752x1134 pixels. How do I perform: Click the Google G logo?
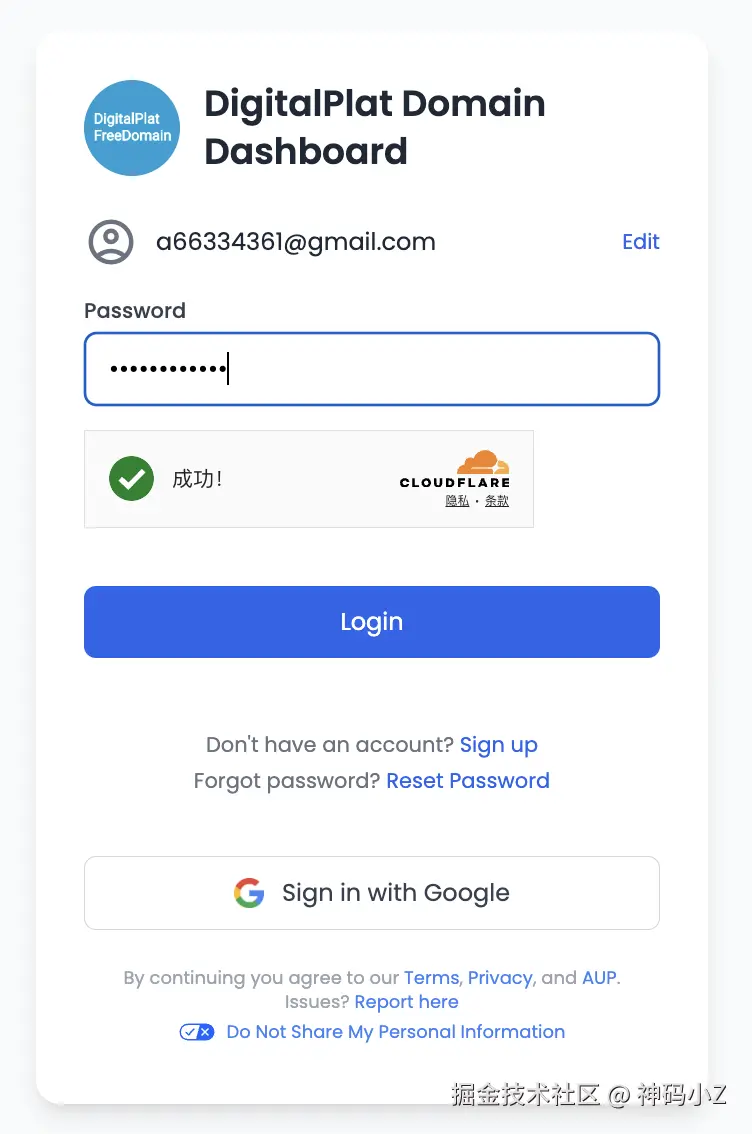click(249, 893)
